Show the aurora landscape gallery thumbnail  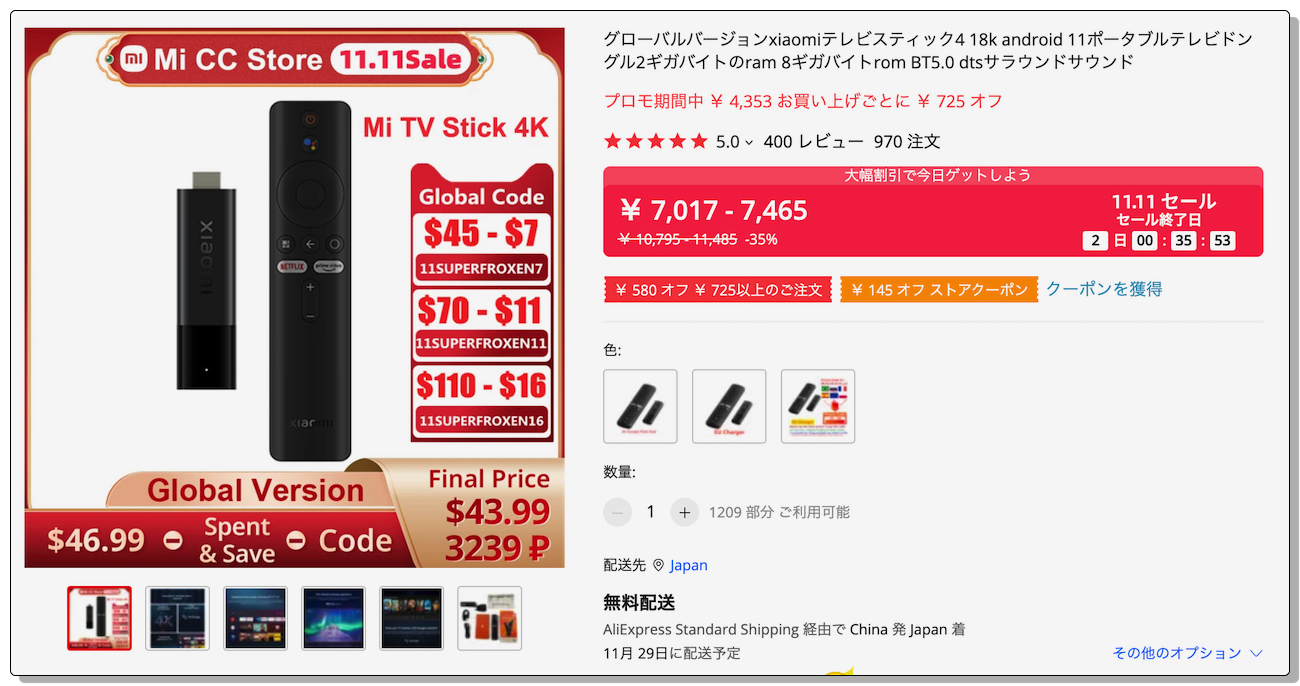333,618
